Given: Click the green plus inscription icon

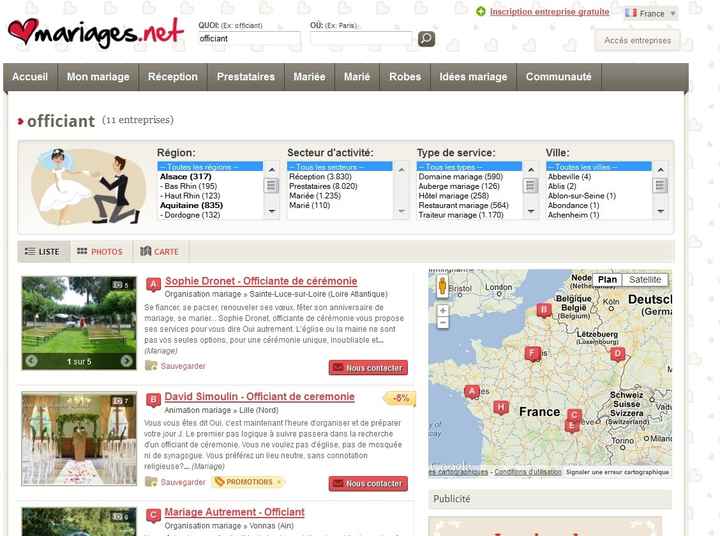Looking at the screenshot, I should (480, 12).
